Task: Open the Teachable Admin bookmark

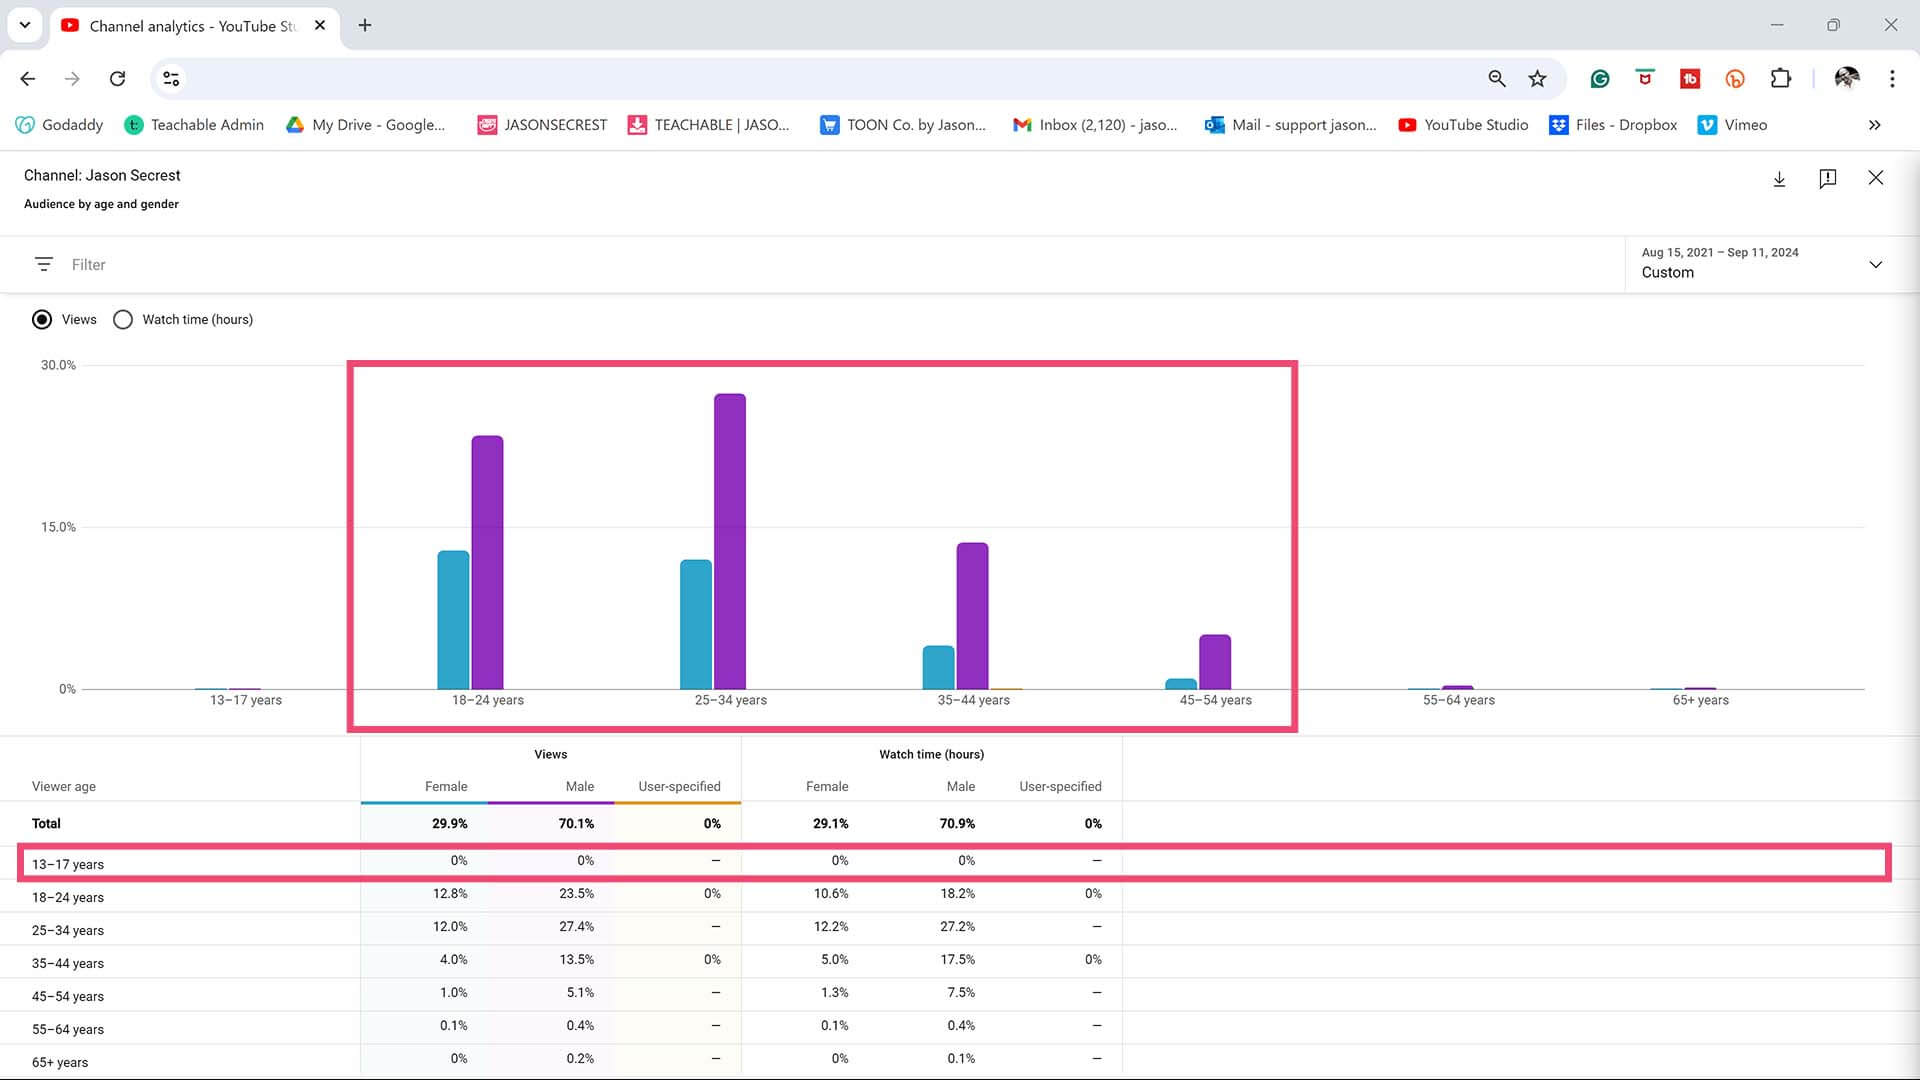Action: (194, 125)
